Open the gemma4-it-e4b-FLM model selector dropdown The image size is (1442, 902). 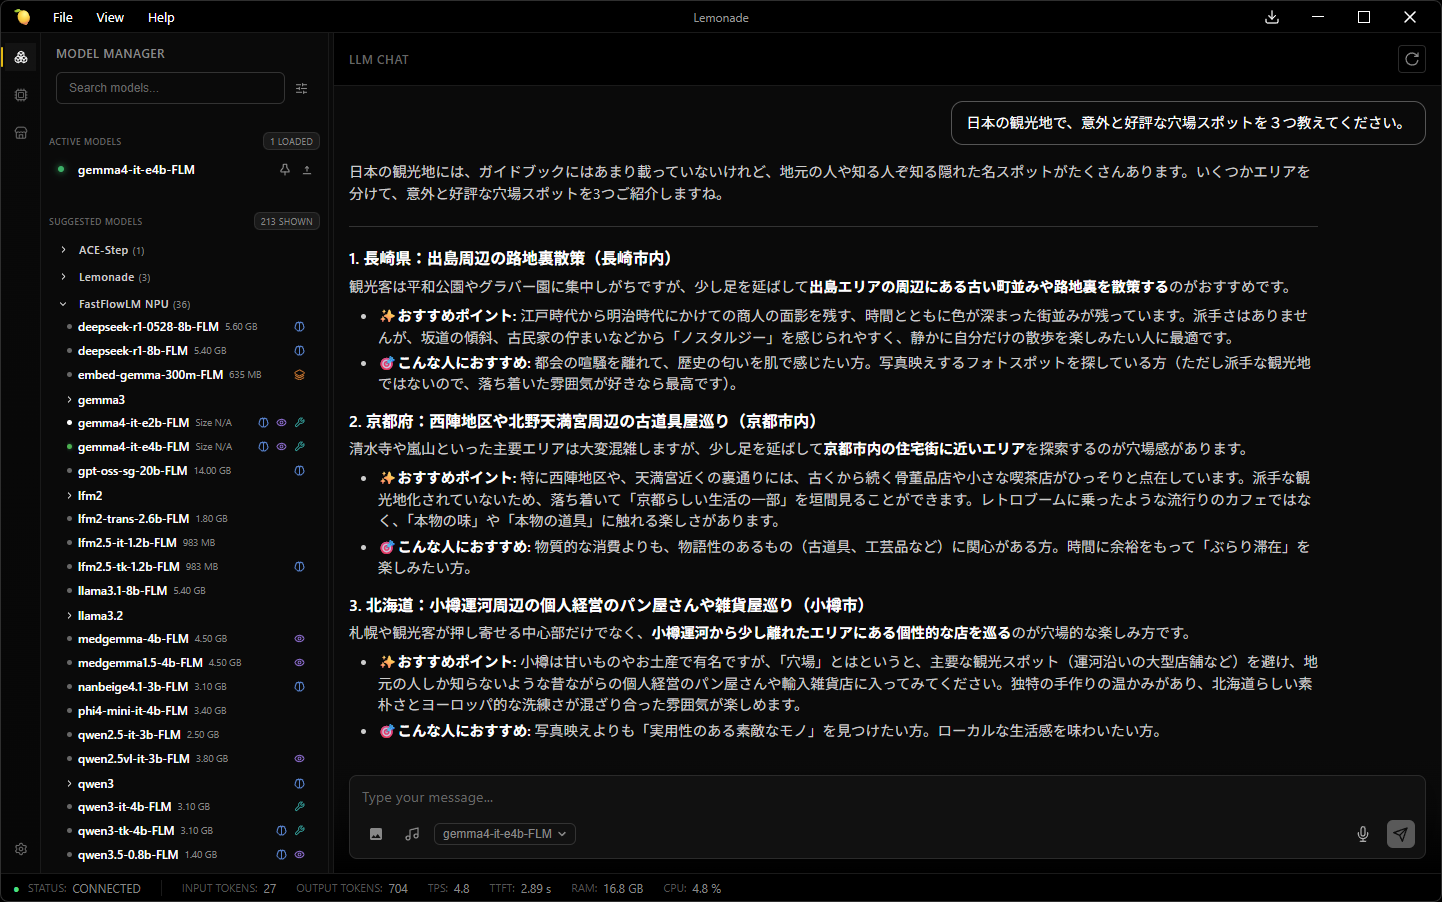click(x=505, y=834)
